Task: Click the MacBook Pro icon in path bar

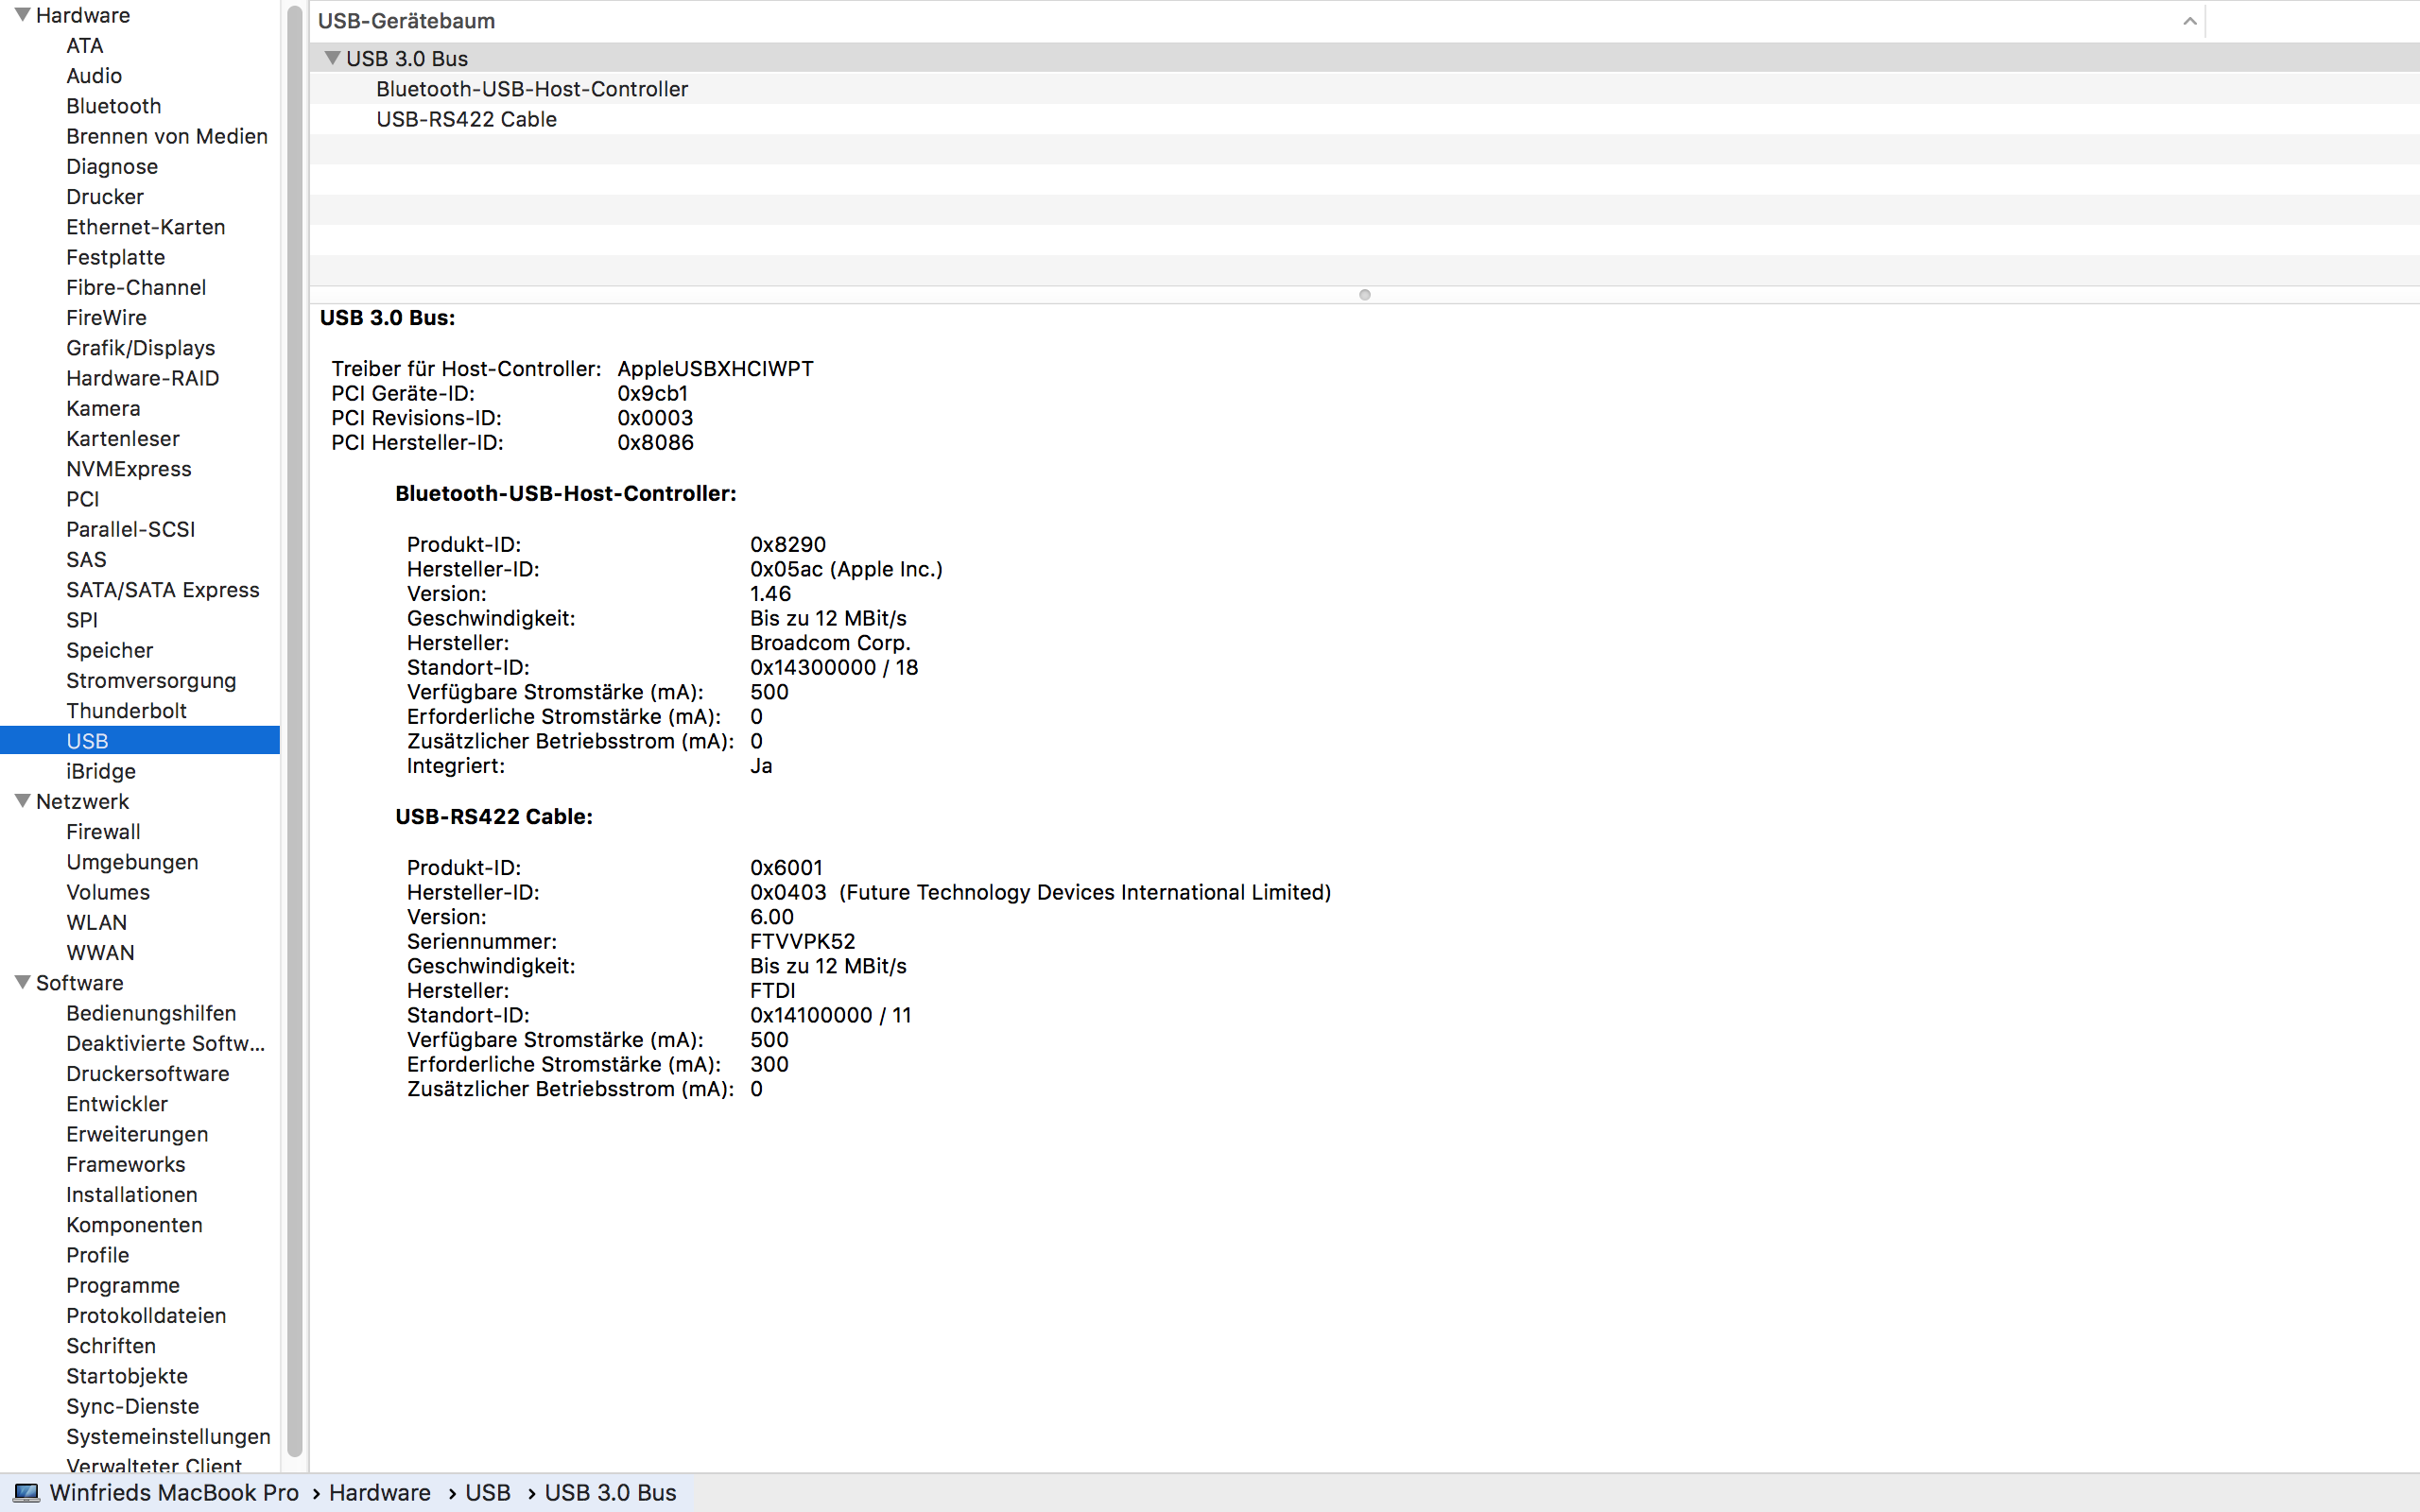Action: click(27, 1493)
